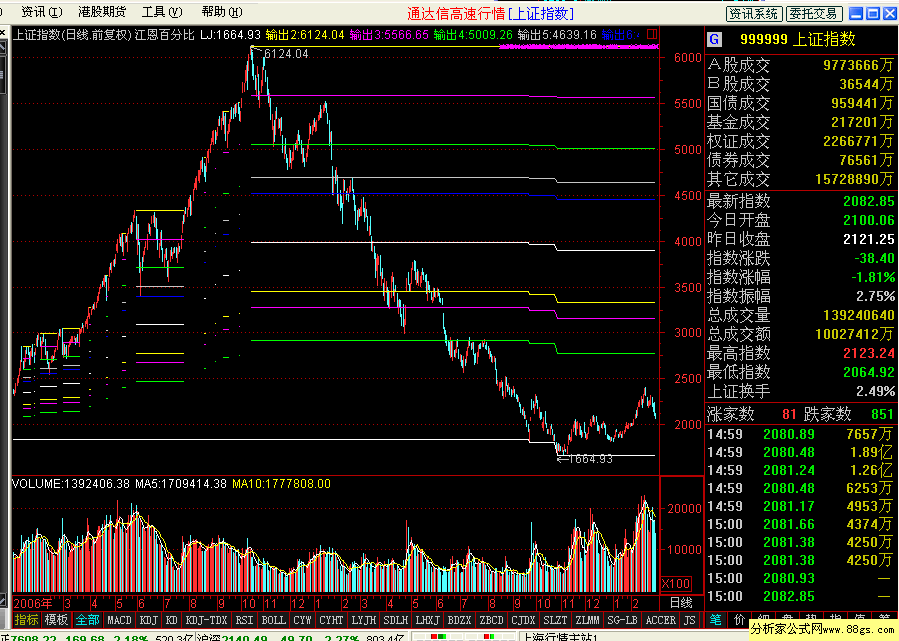The height and width of the screenshot is (641, 899).
Task: Click the small red square icon at chart top right
Action: coord(652,34)
